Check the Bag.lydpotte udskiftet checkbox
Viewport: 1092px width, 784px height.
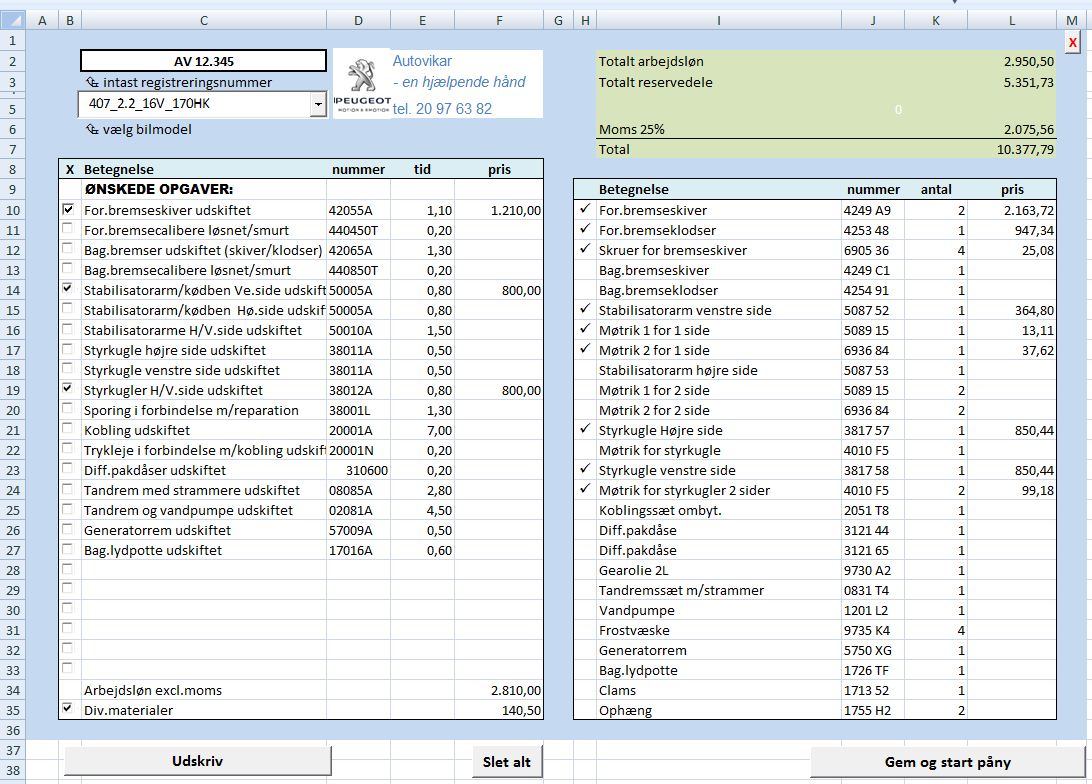coord(68,549)
